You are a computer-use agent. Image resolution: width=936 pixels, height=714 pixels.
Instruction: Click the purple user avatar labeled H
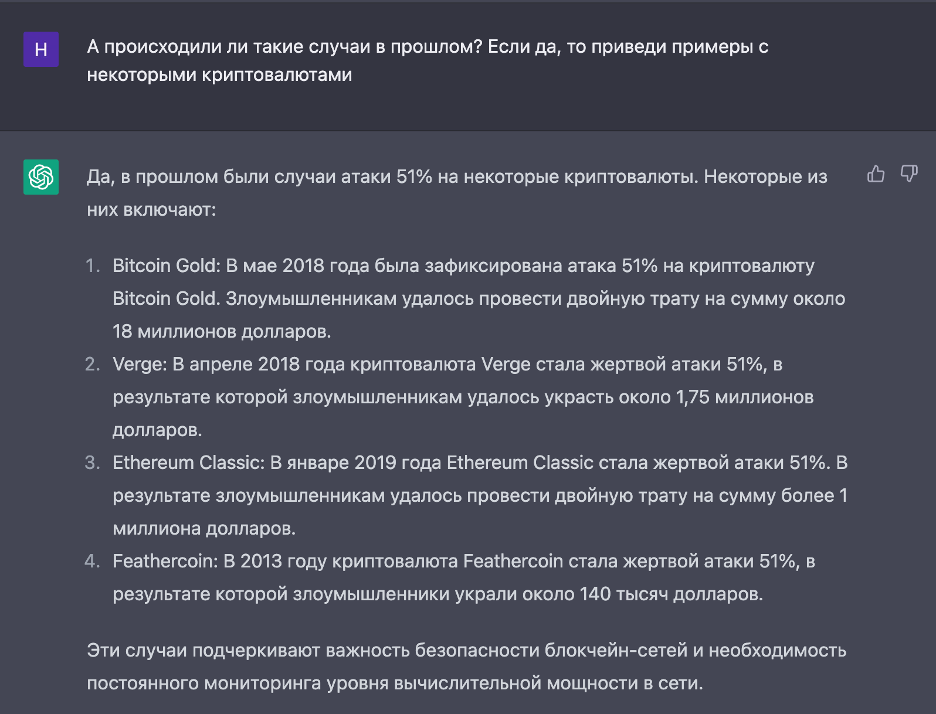[41, 49]
